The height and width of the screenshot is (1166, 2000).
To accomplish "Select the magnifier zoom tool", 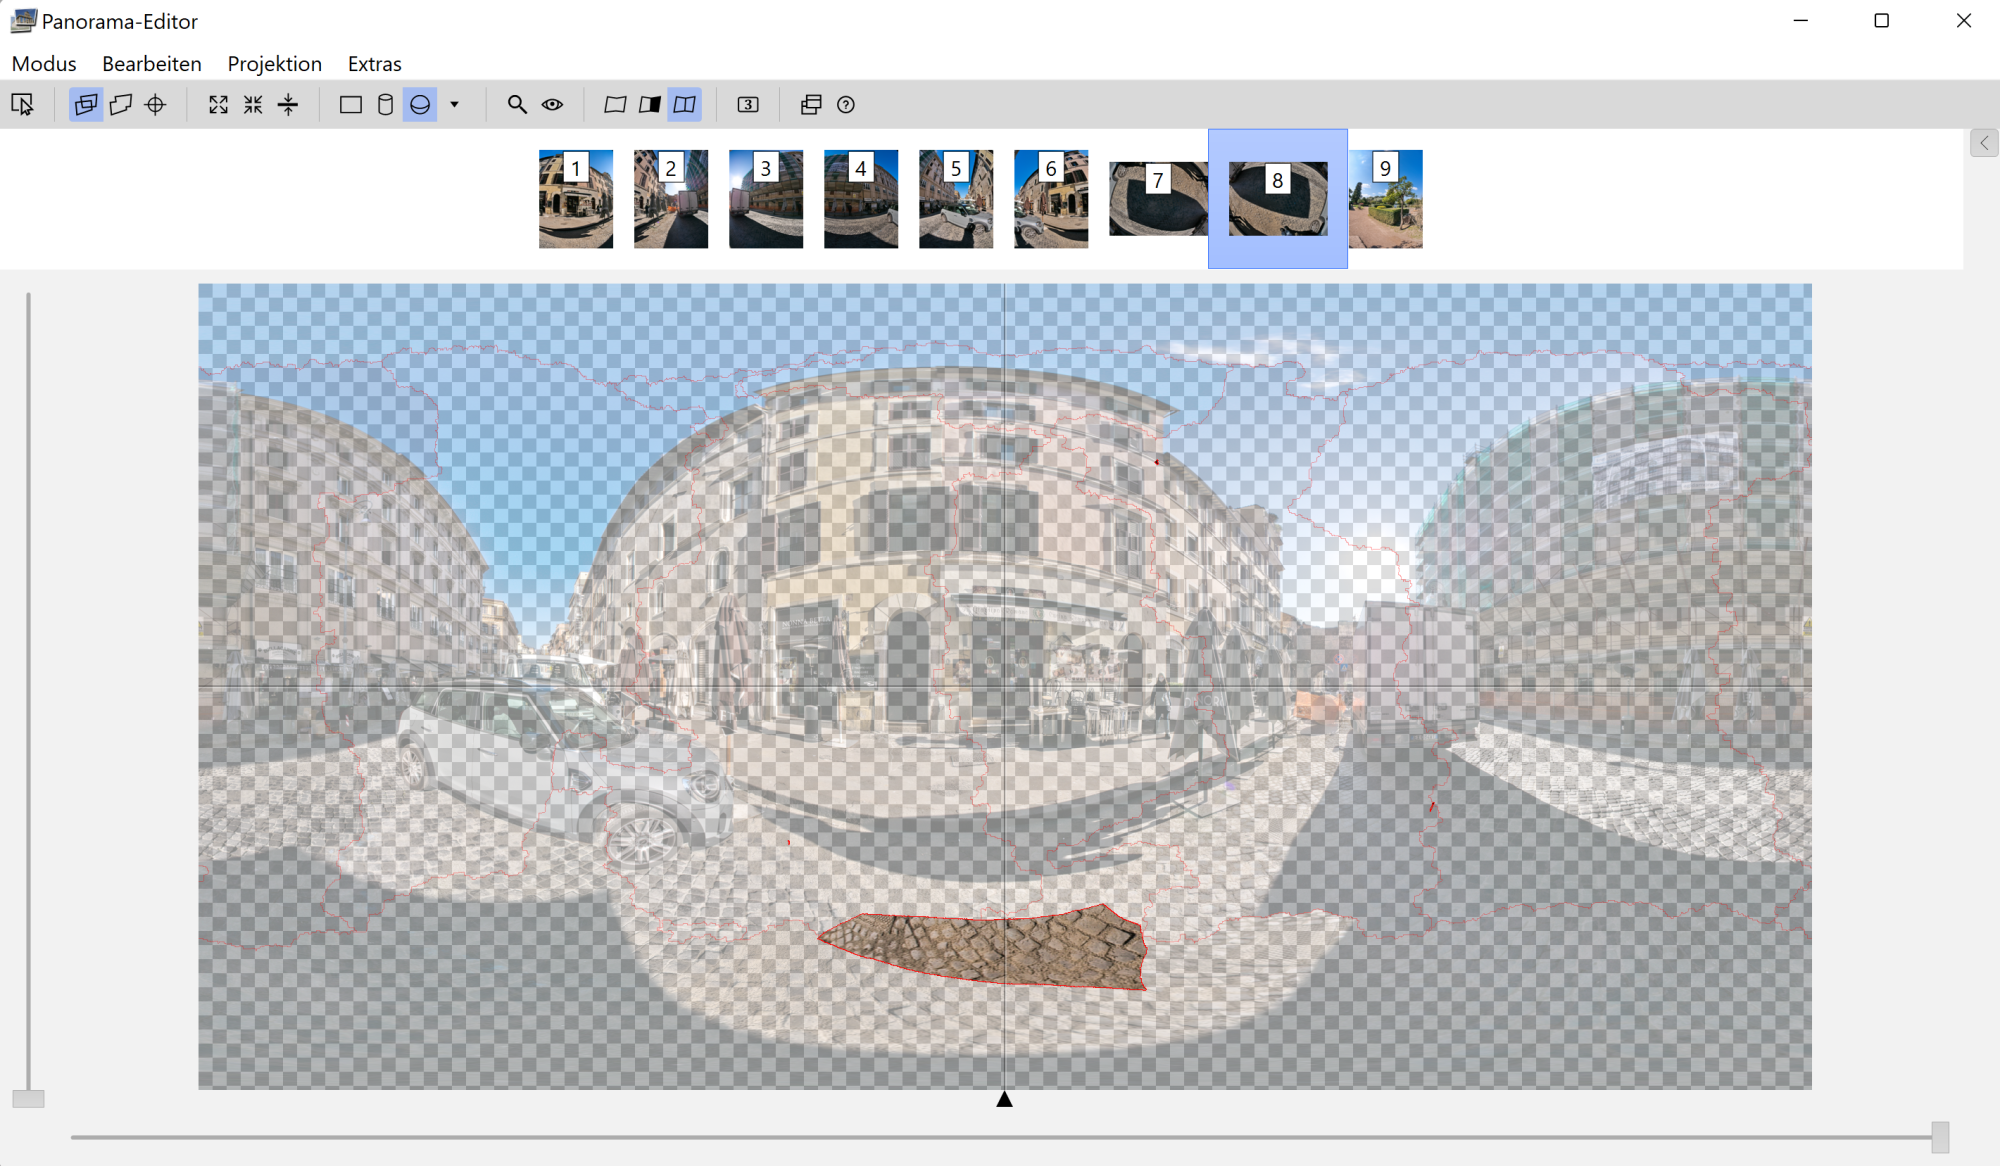I will tap(517, 104).
